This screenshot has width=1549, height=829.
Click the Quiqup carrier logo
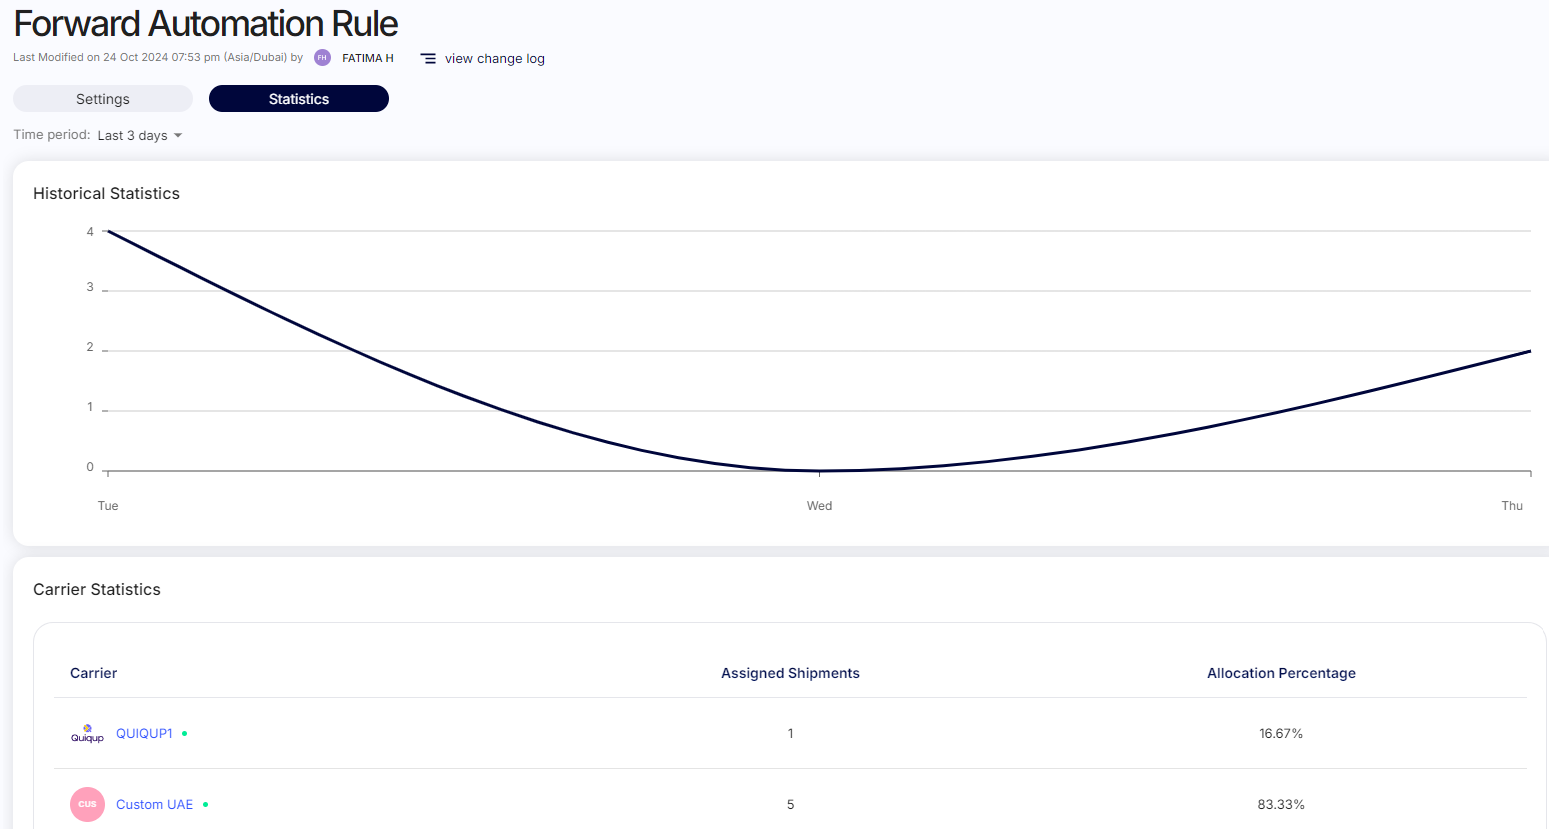[x=87, y=734]
